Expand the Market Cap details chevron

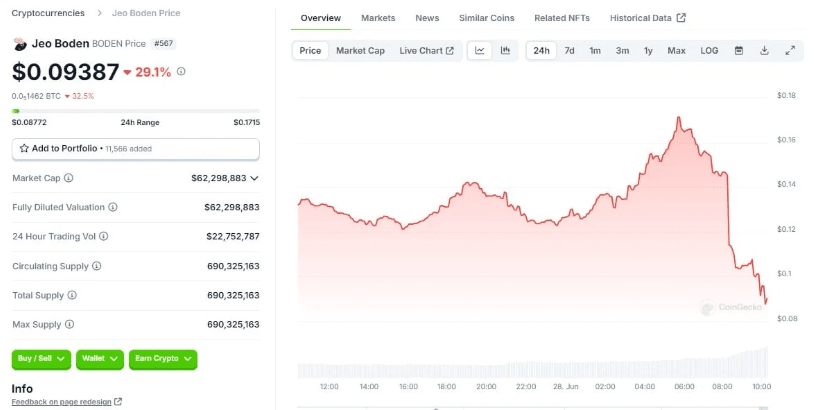coord(255,178)
